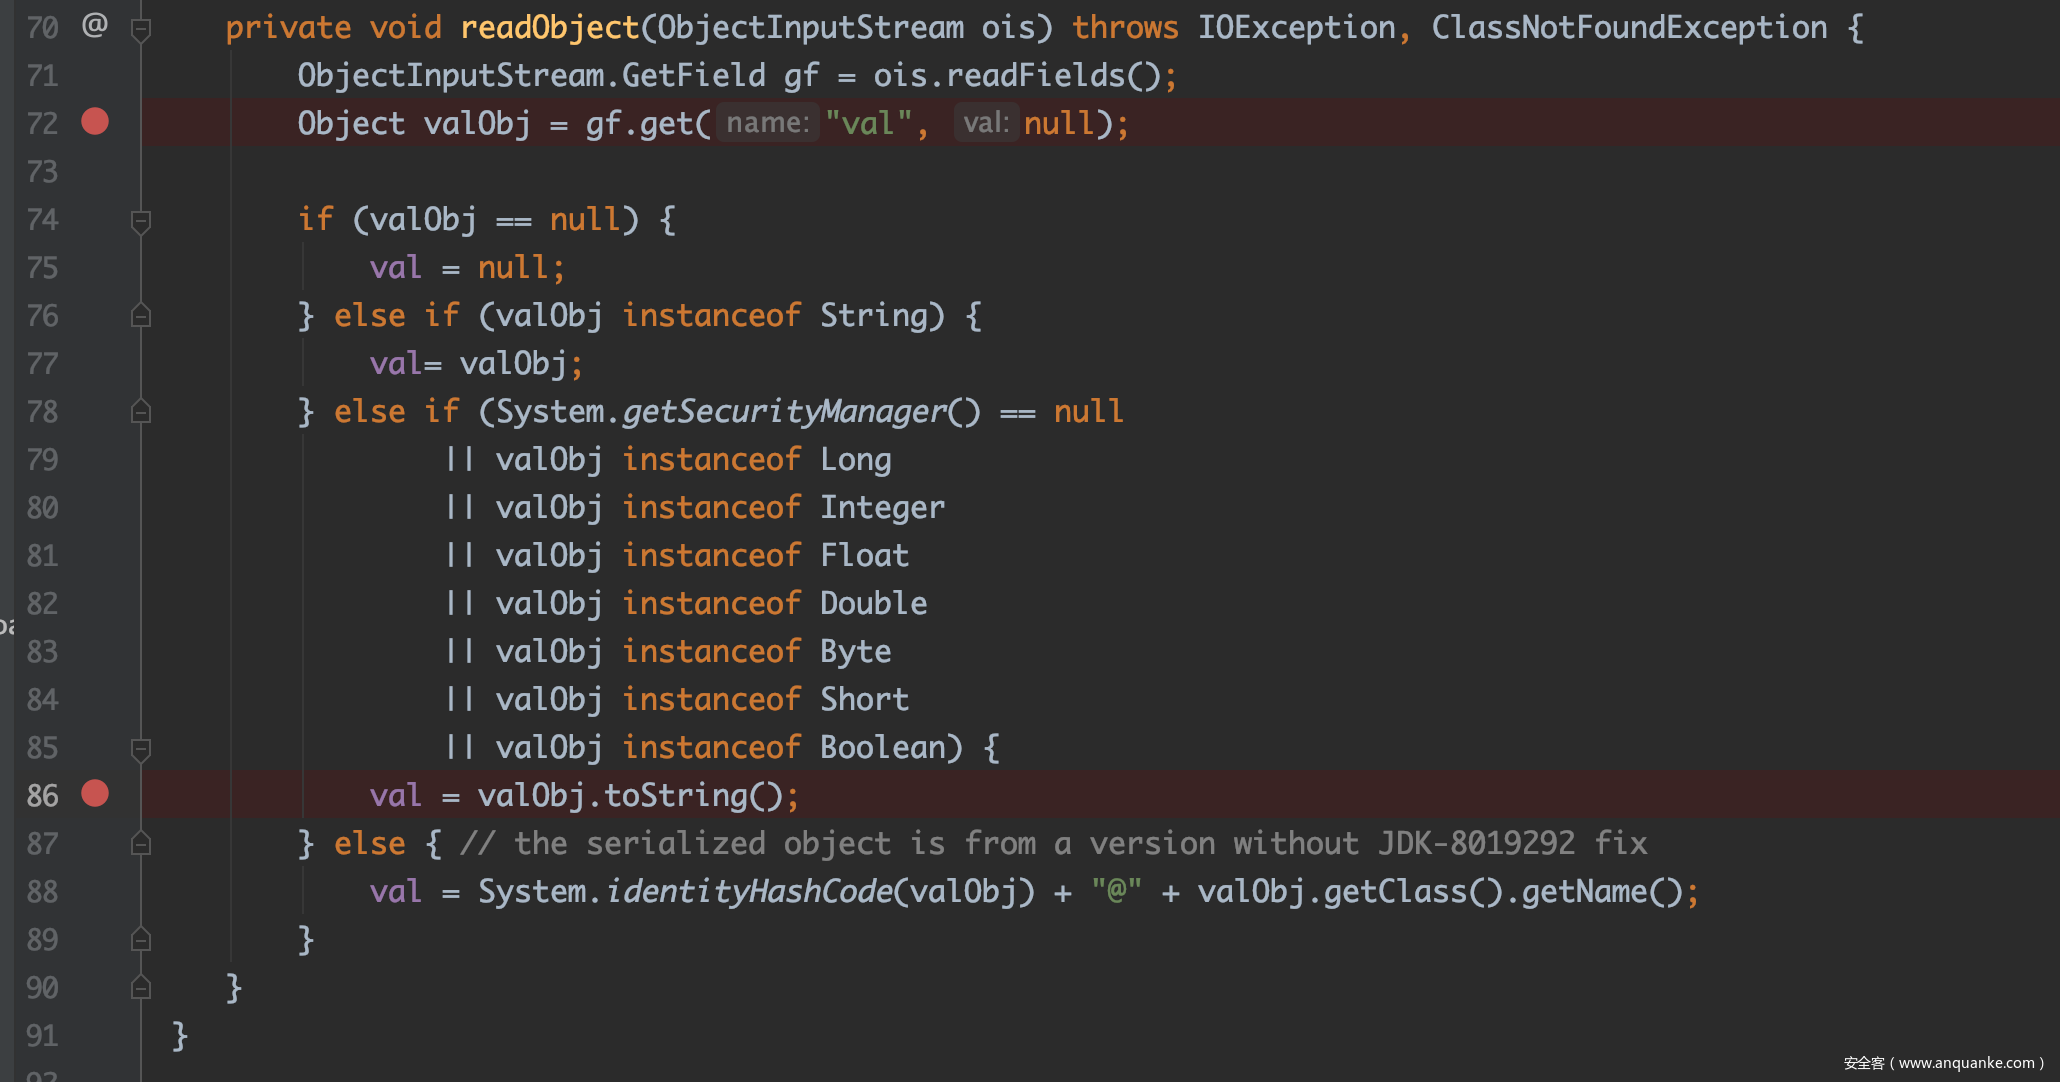
Task: Click the fold end marker on line 90
Action: tap(141, 988)
